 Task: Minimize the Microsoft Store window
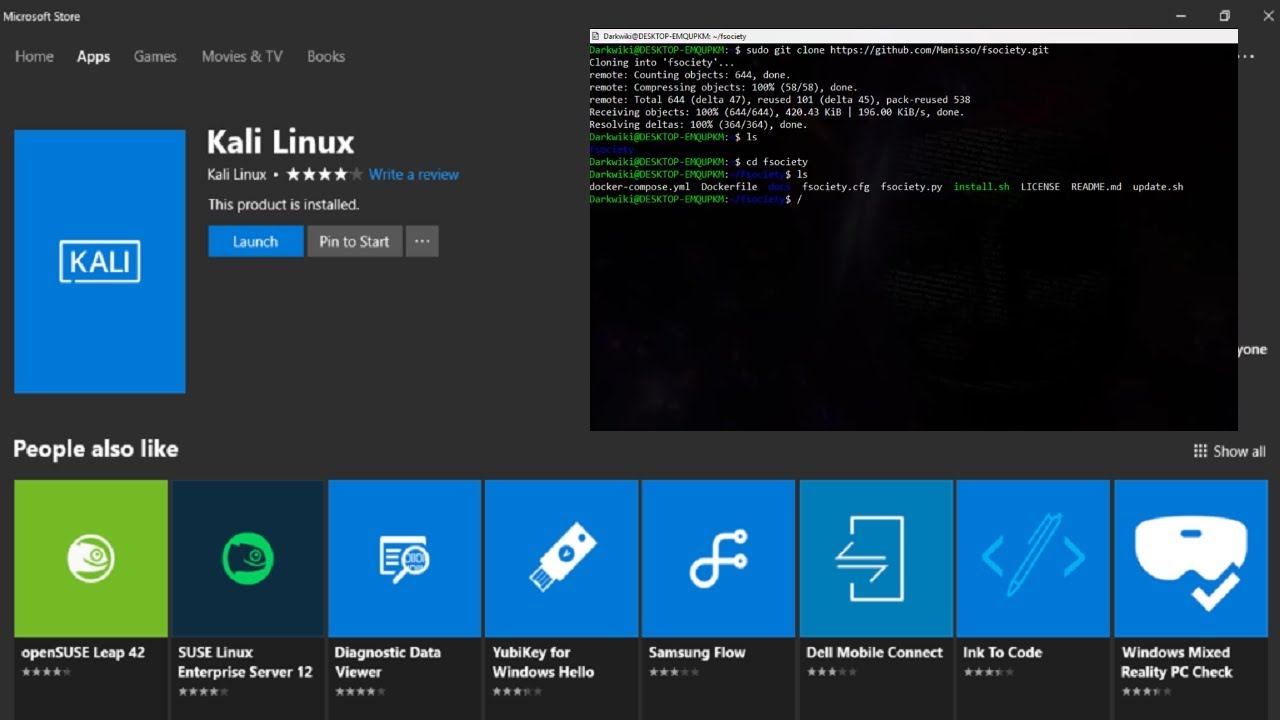(x=1179, y=16)
